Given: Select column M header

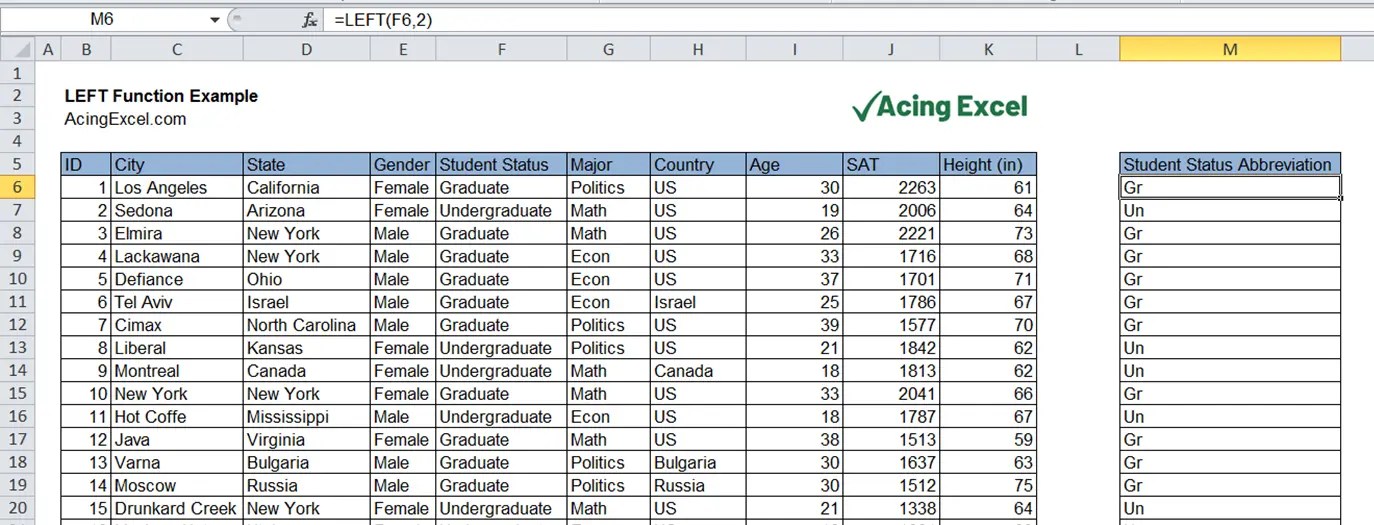Looking at the screenshot, I should click(1230, 50).
